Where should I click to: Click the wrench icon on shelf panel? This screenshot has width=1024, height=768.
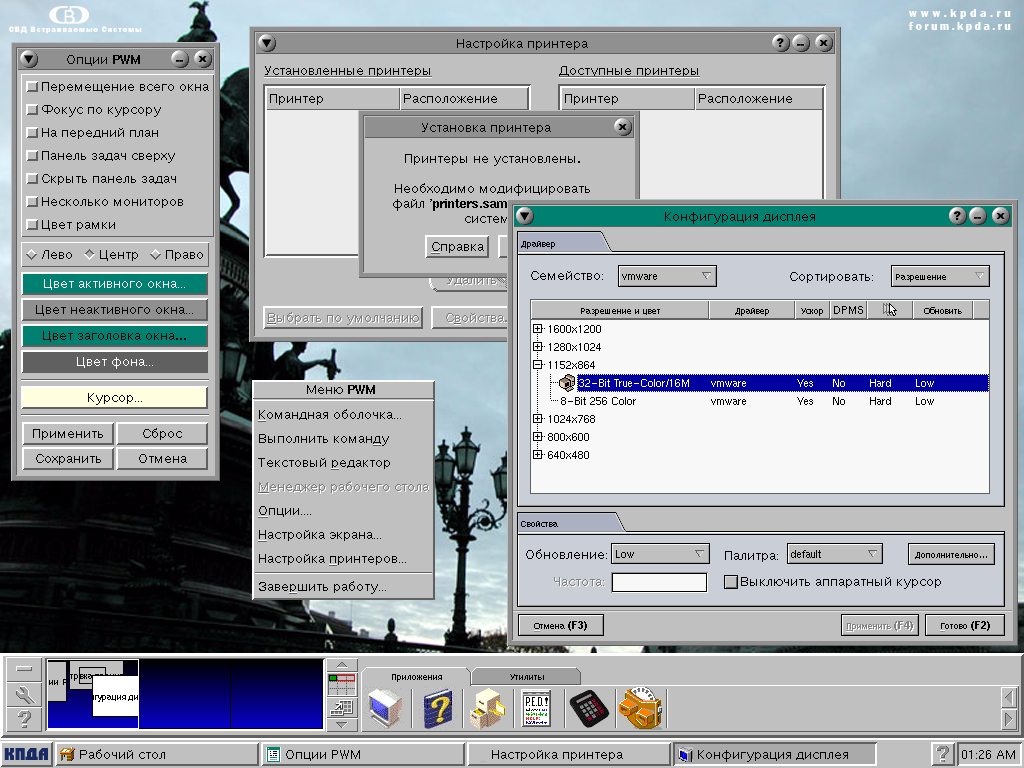25,695
